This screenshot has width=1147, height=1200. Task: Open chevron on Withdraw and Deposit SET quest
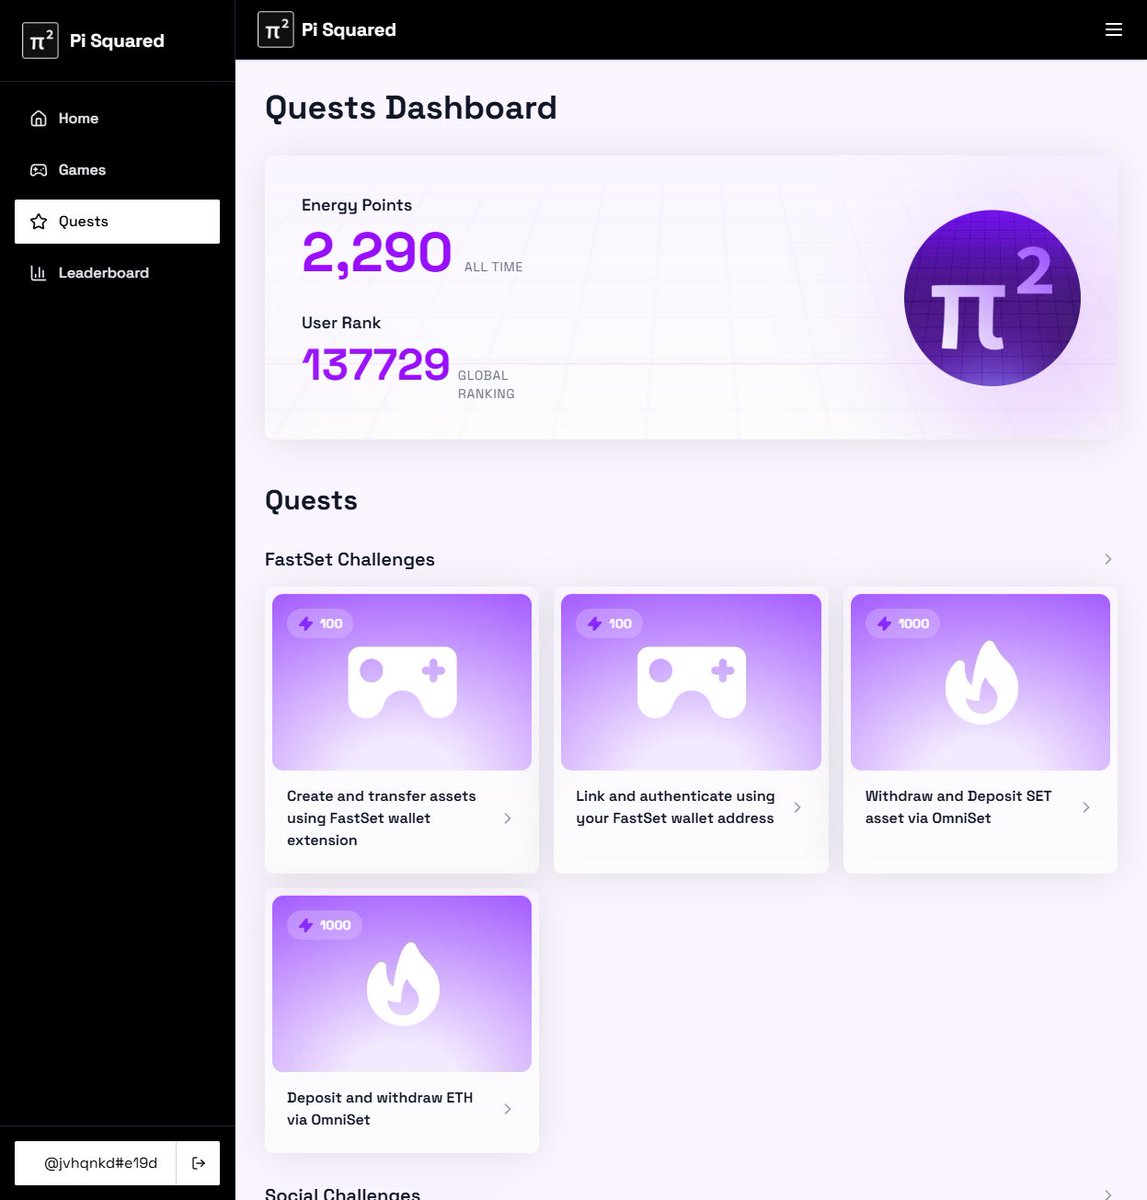click(1086, 807)
